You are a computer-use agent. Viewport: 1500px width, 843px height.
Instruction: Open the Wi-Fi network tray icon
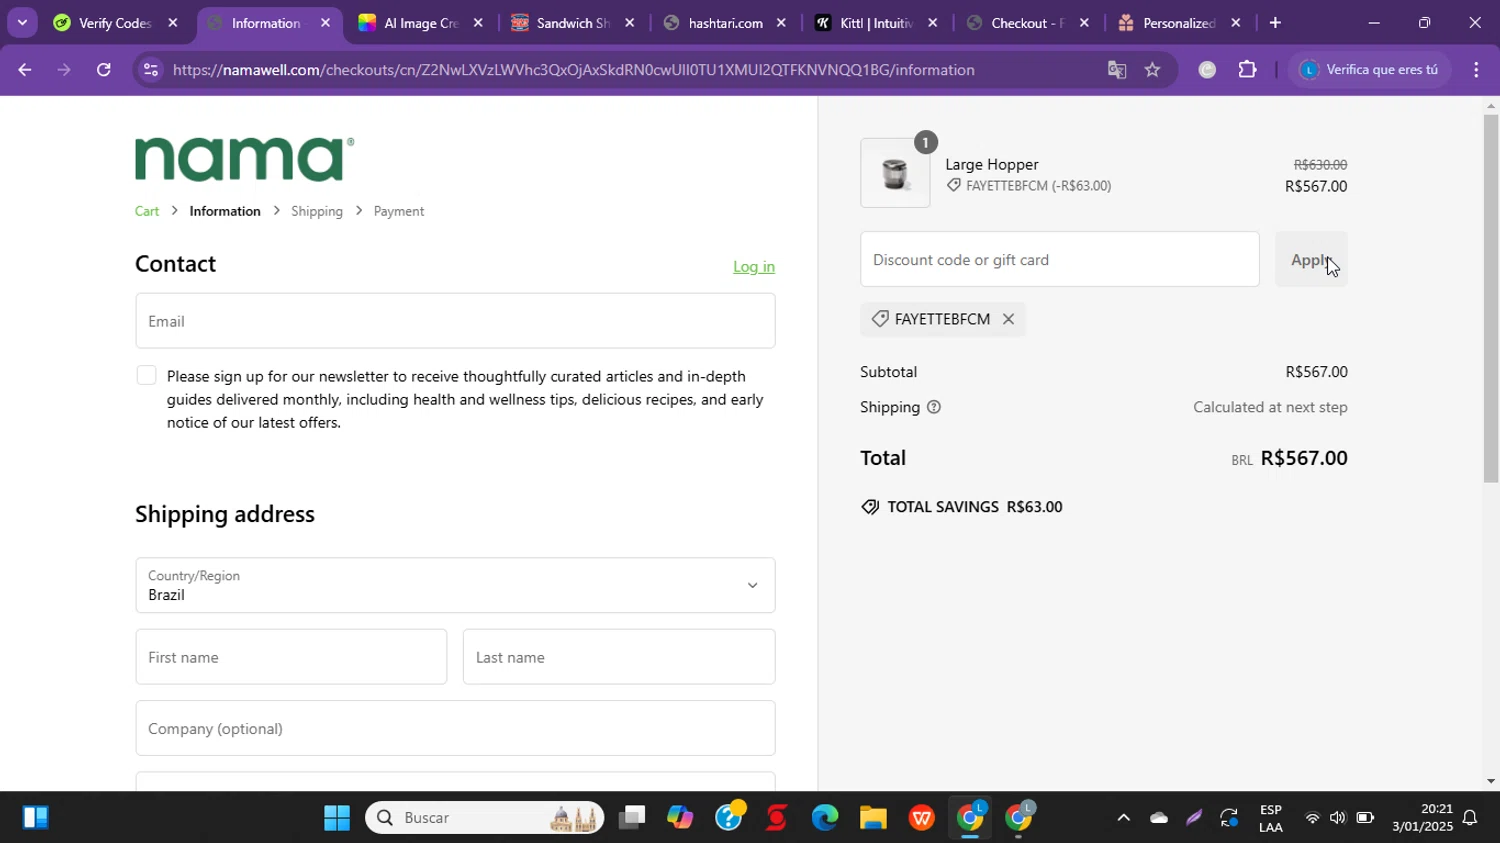pyautogui.click(x=1312, y=818)
